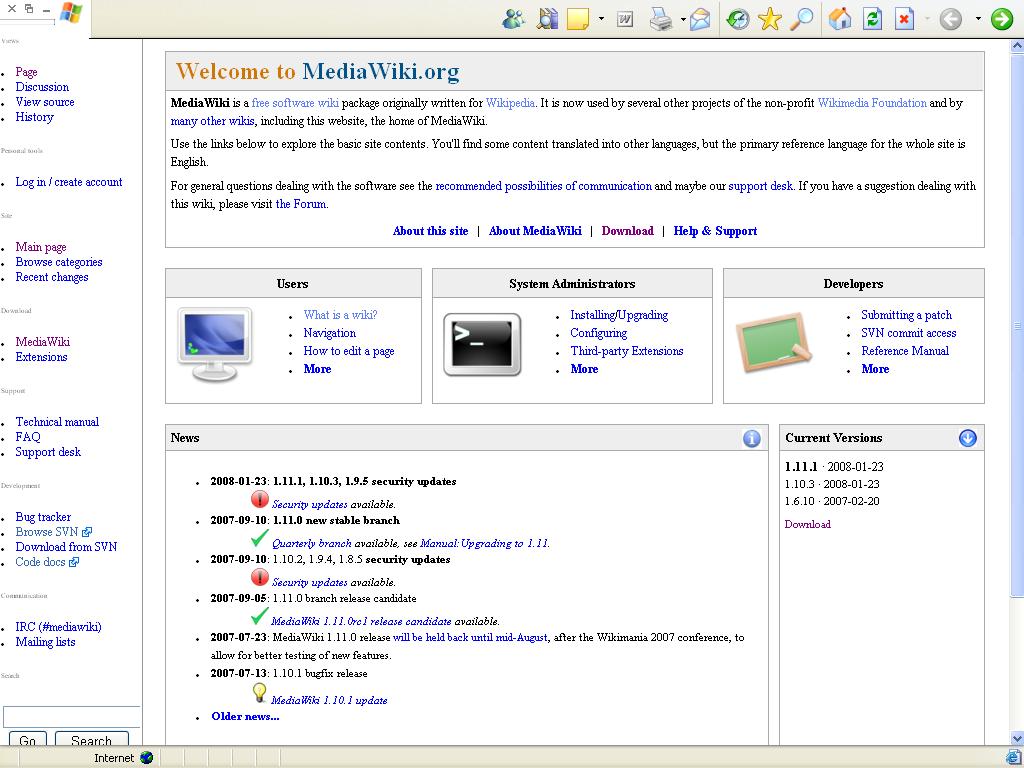Viewport: 1024px width, 768px height.
Task: Click the Download link in the top navigation row
Action: point(628,231)
